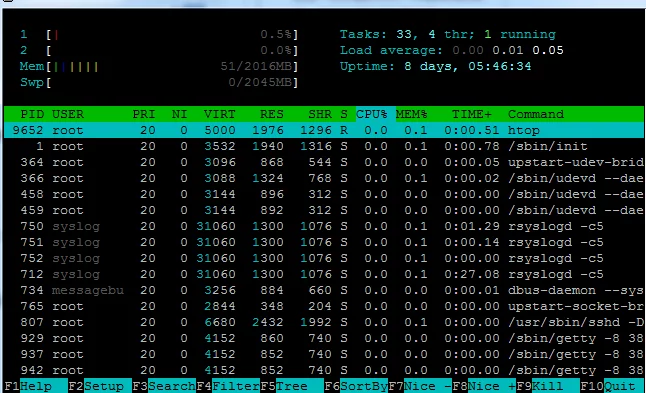Select the upstart-udev-brid process row, PID 364
The image size is (646, 393).
(324, 162)
